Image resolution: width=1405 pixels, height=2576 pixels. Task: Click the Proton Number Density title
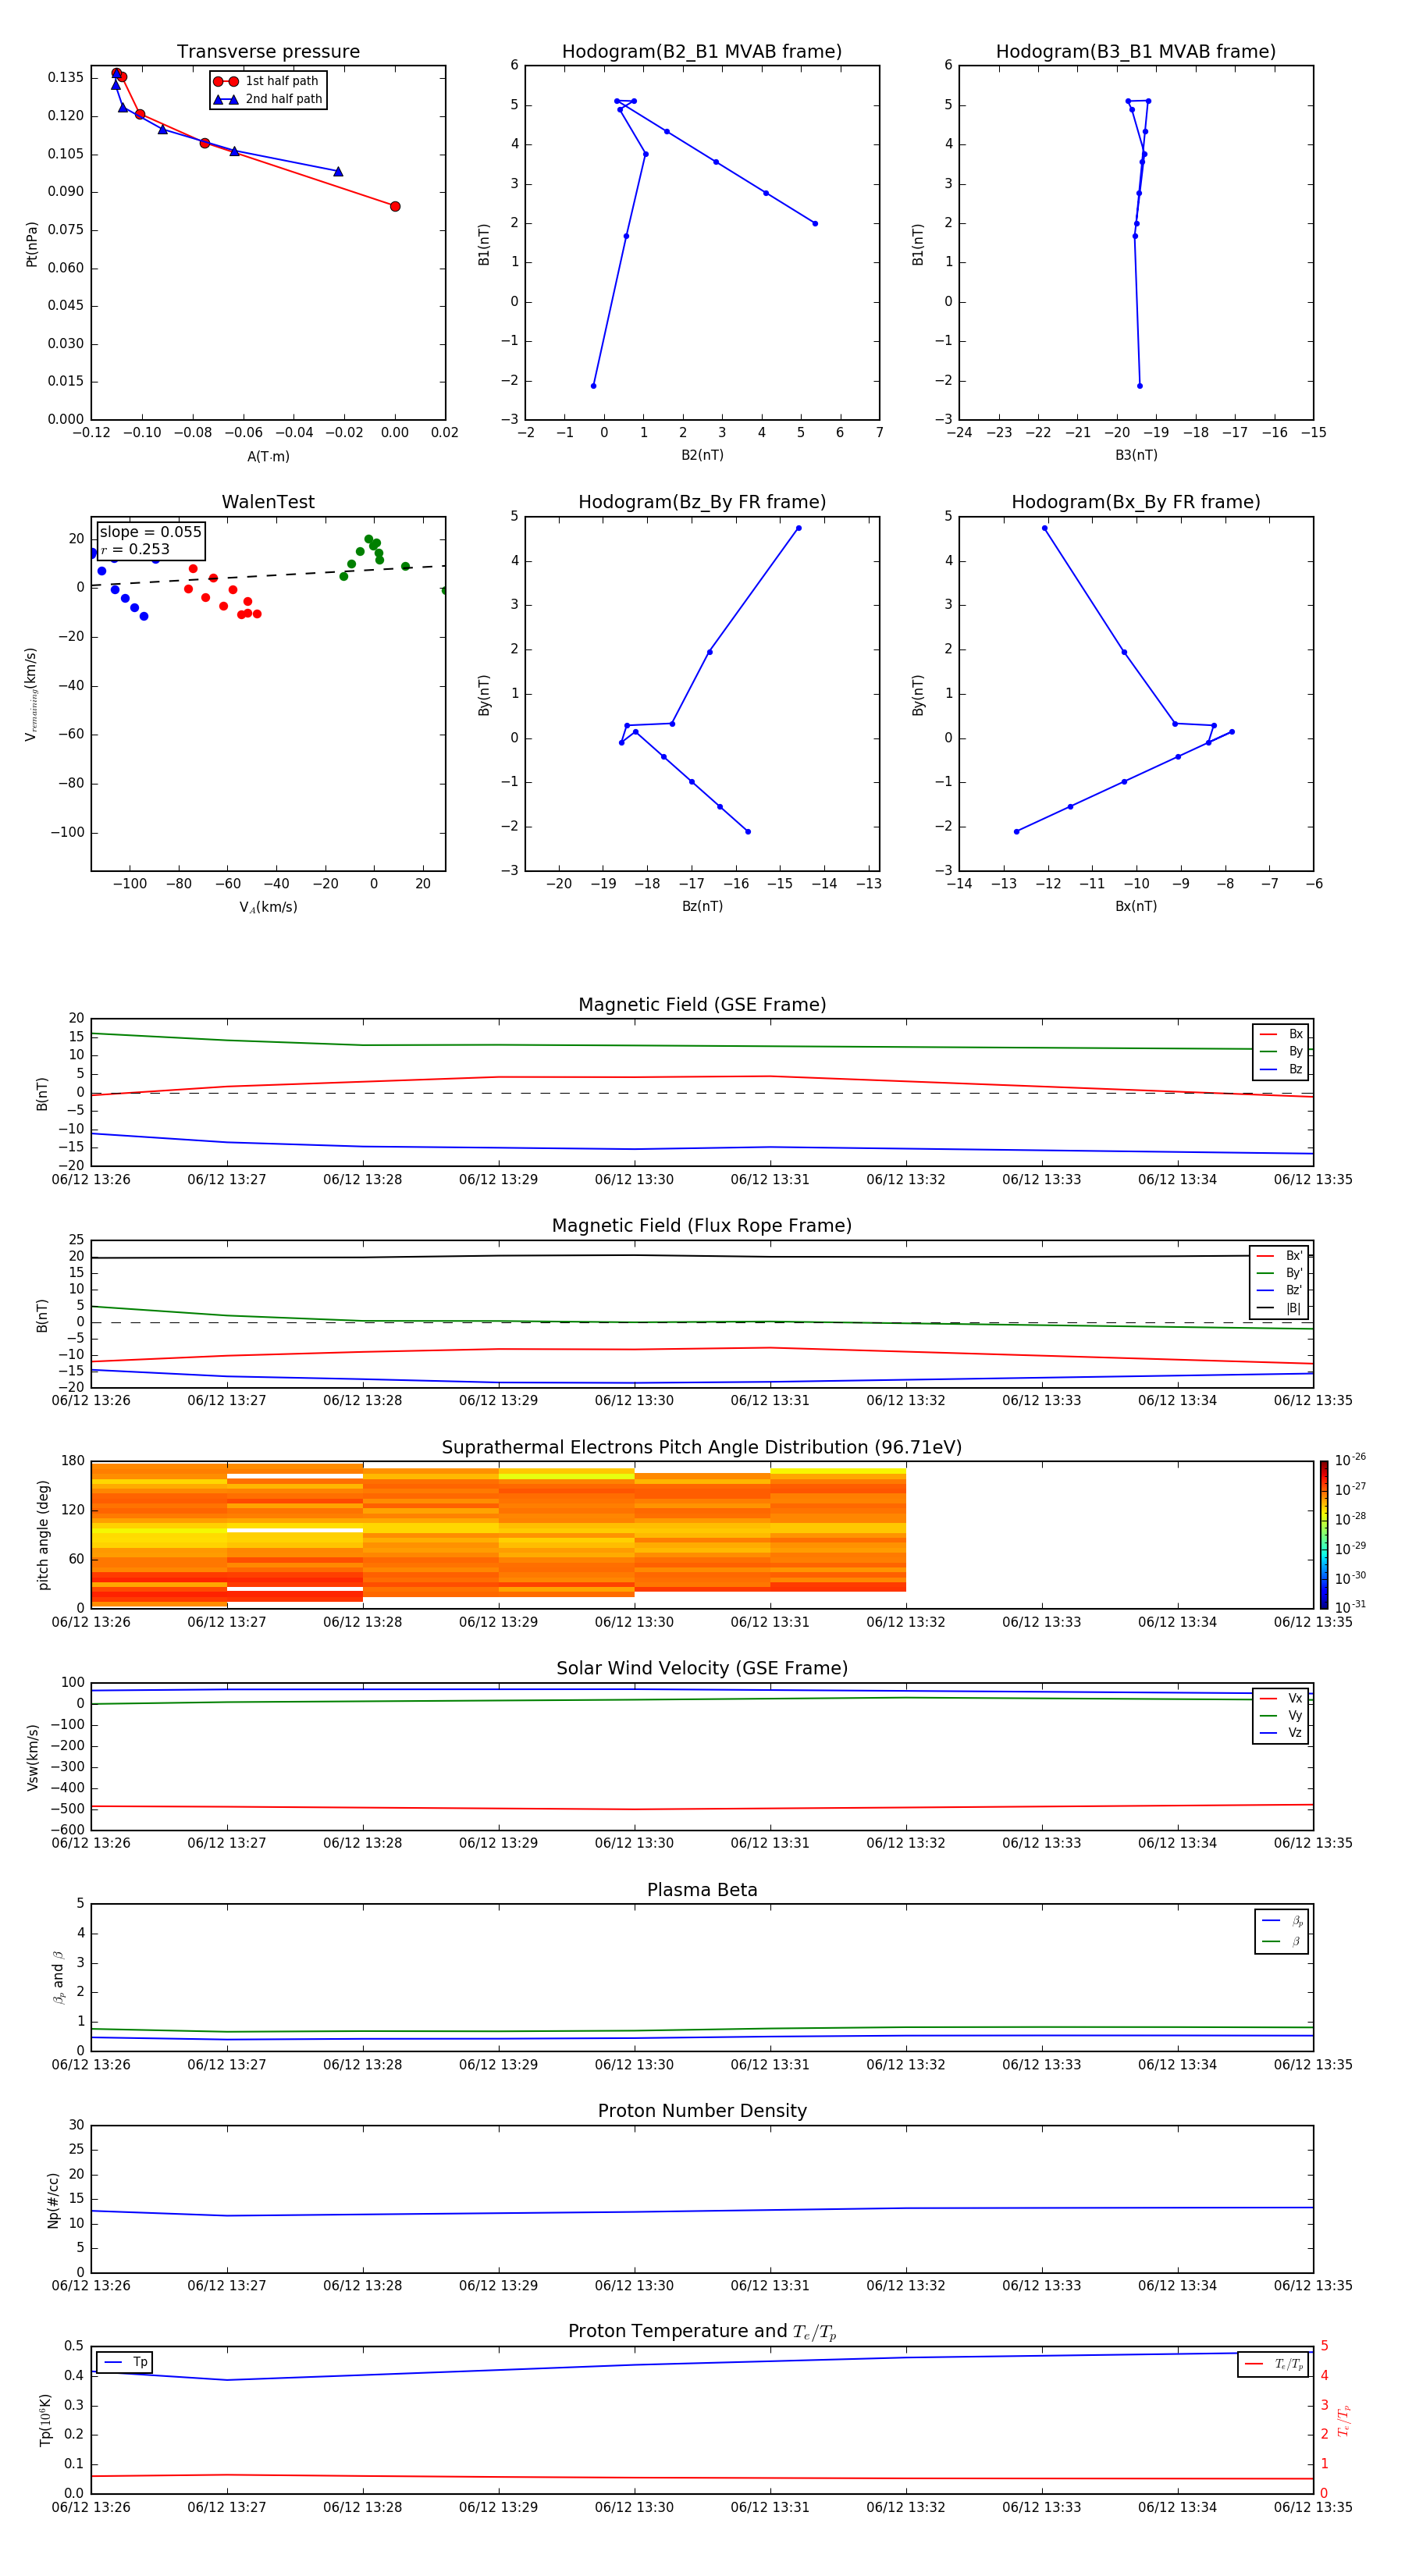702,2111
